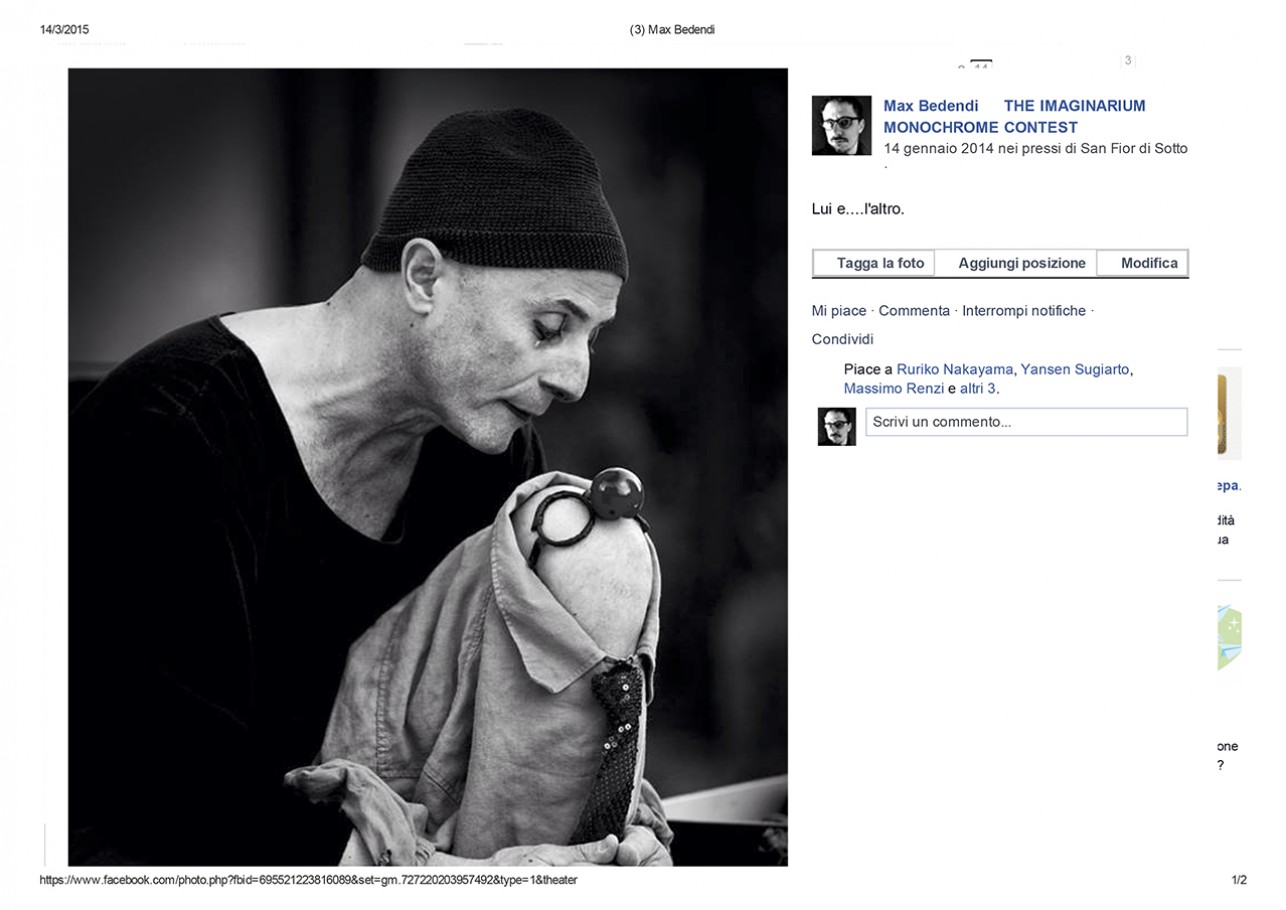Open Ruriko Nakayama's profile

[955, 369]
